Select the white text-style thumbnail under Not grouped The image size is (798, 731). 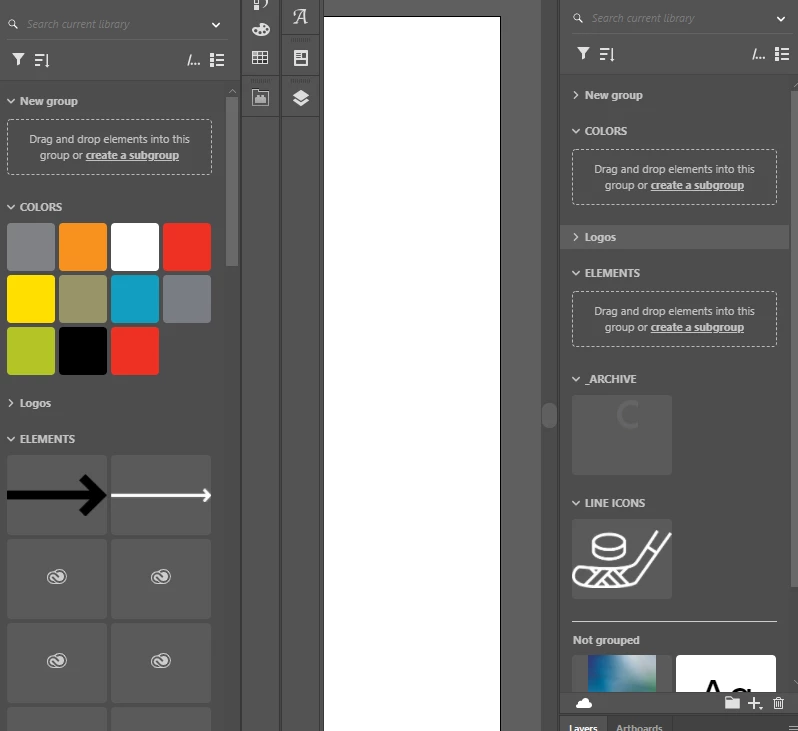(x=726, y=673)
